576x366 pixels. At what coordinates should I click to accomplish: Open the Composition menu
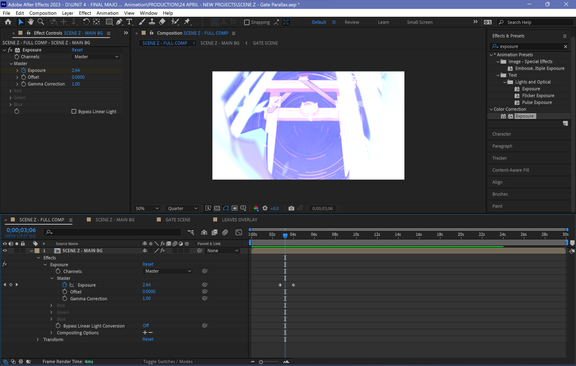tap(43, 13)
